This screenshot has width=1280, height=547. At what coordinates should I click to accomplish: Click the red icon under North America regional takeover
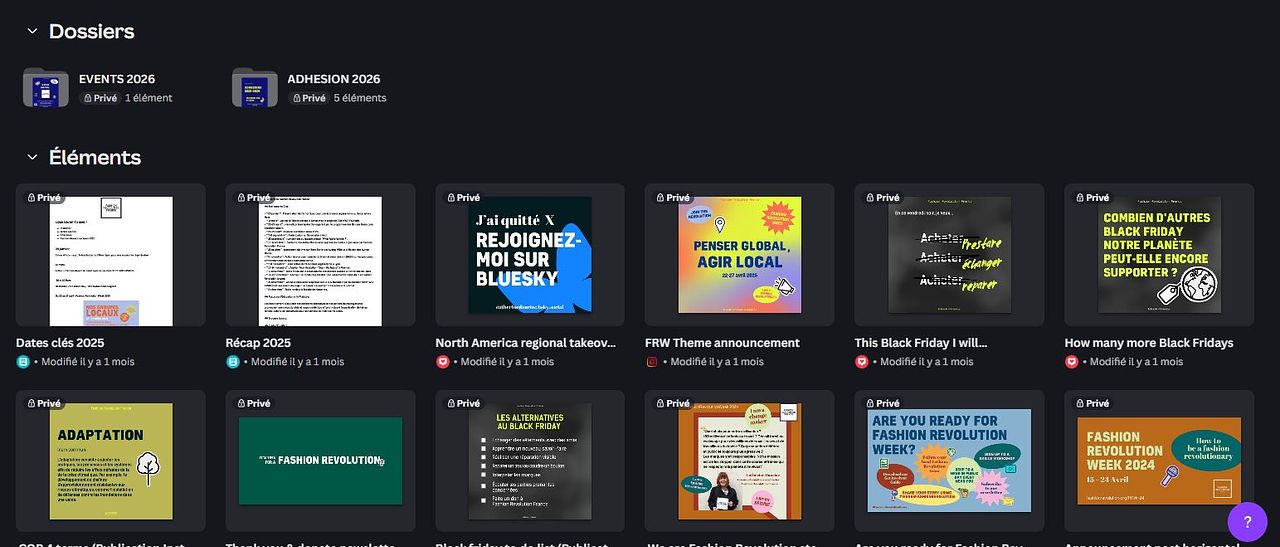pos(443,362)
